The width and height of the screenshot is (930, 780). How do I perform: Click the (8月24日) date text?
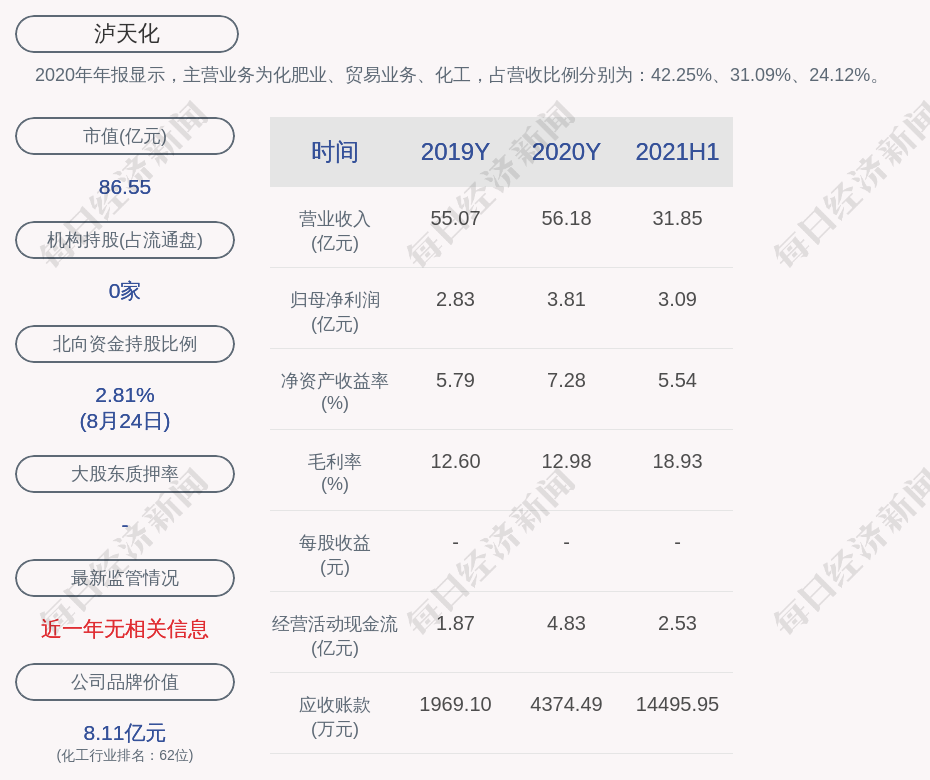point(125,421)
